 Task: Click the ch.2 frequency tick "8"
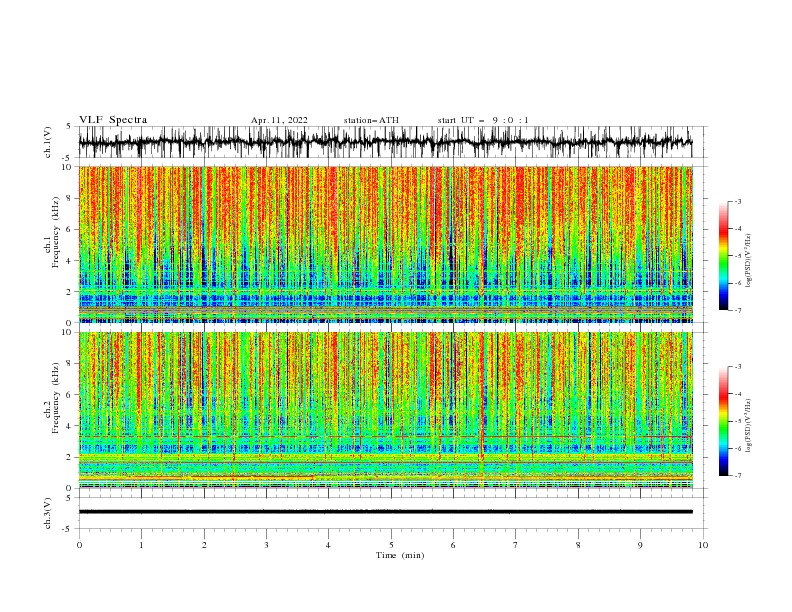[x=70, y=364]
